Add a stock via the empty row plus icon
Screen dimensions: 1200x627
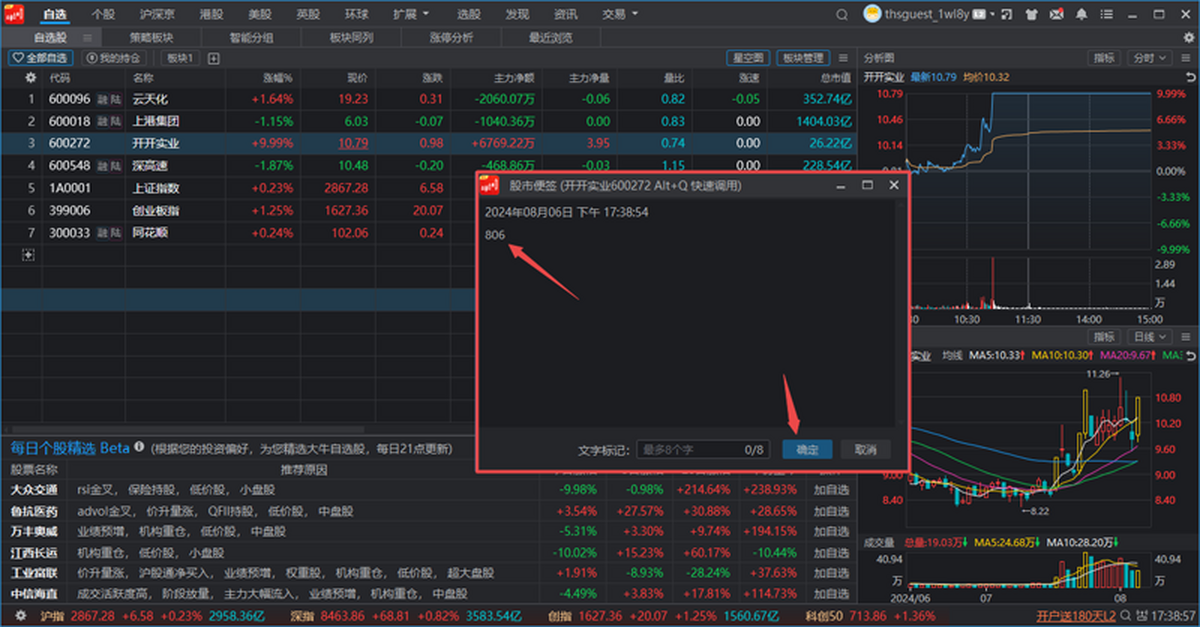[28, 255]
